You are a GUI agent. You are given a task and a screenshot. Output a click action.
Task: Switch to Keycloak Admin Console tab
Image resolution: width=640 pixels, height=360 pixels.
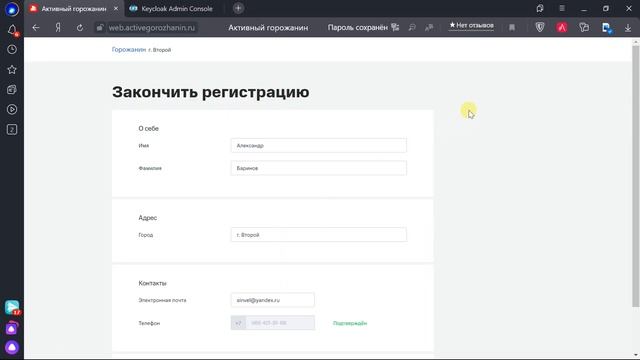tap(177, 9)
